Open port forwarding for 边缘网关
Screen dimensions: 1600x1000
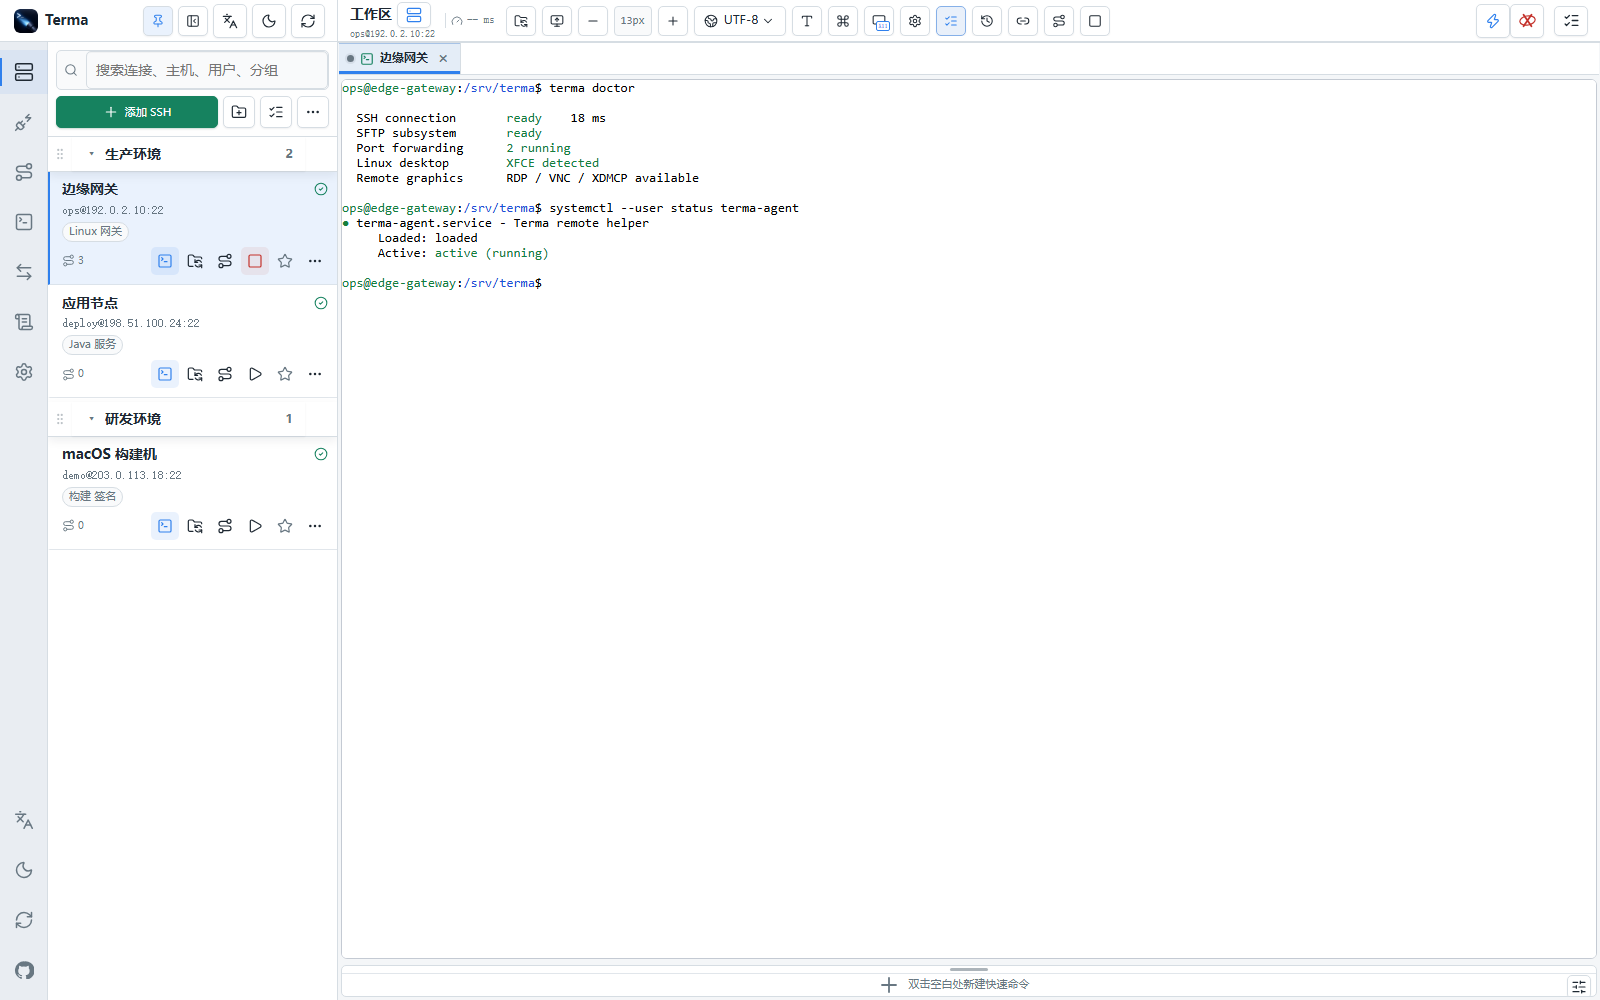tap(225, 261)
